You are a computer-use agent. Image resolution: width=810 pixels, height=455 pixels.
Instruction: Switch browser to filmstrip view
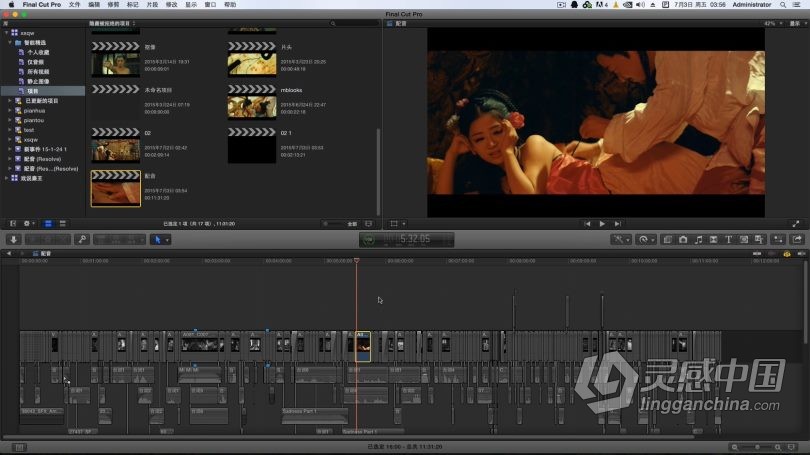pos(48,224)
